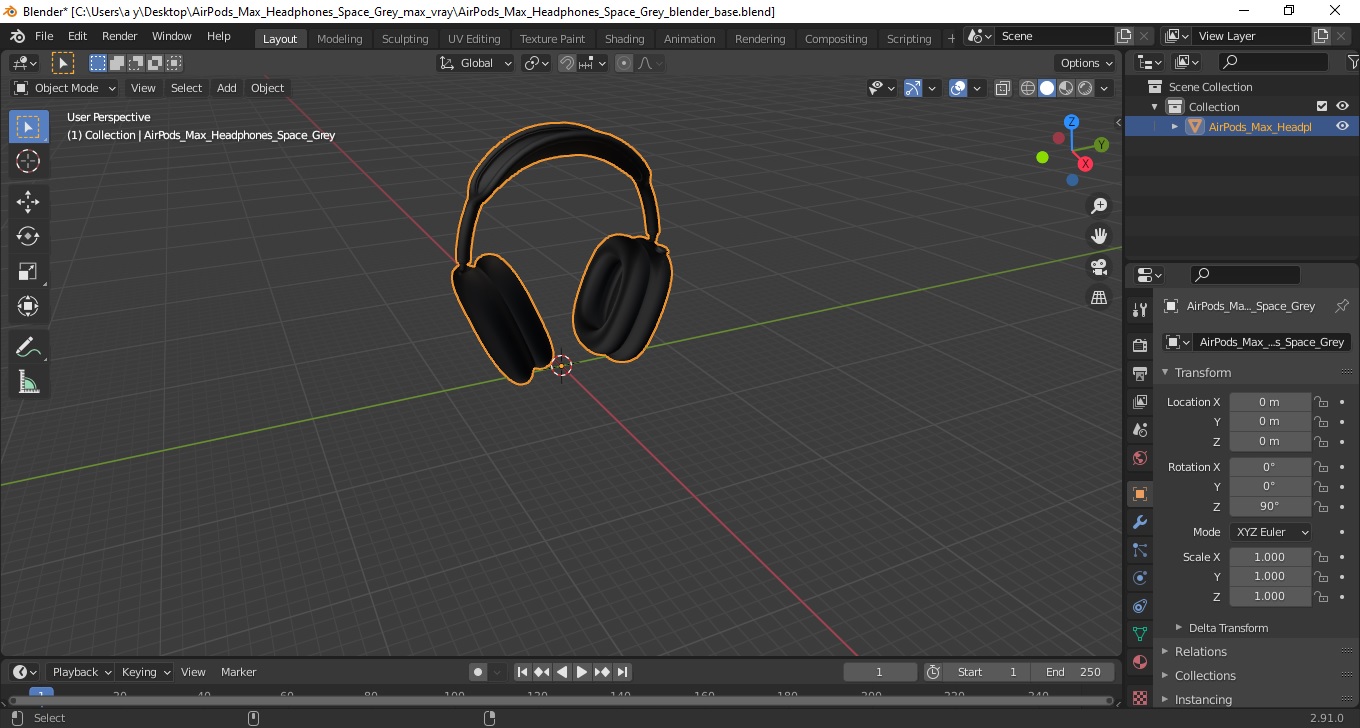Toggle snapping magnet button

click(567, 63)
